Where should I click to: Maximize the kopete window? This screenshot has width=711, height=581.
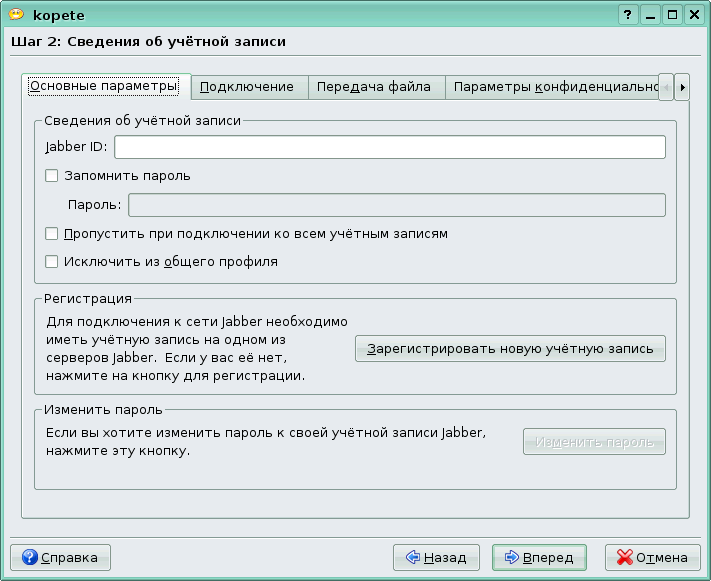[673, 15]
